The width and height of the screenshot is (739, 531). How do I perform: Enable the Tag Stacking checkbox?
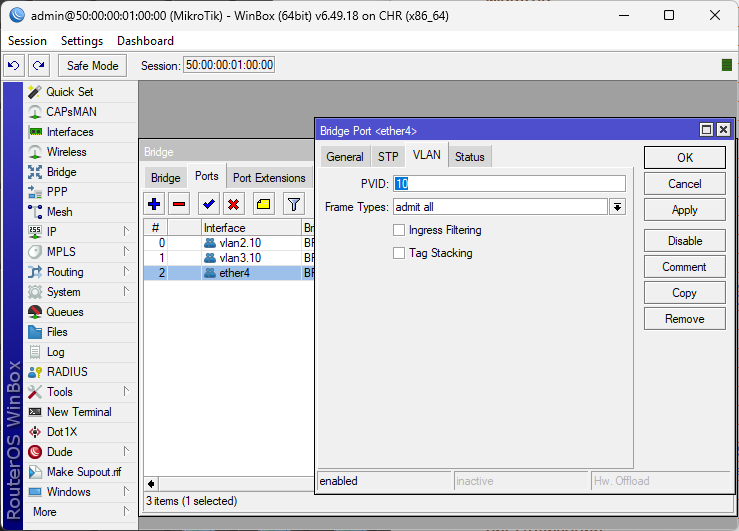point(400,254)
